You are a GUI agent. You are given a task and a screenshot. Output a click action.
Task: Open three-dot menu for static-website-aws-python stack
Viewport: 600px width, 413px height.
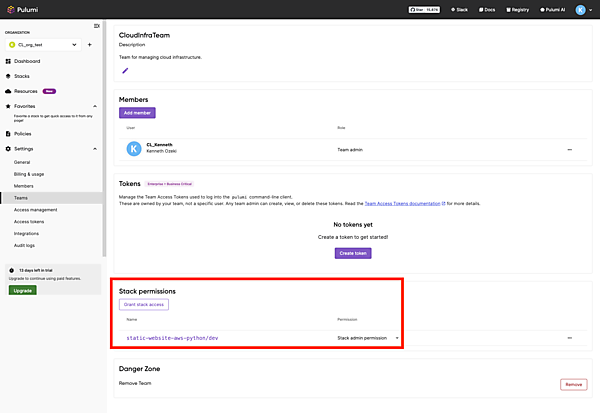coord(569,338)
